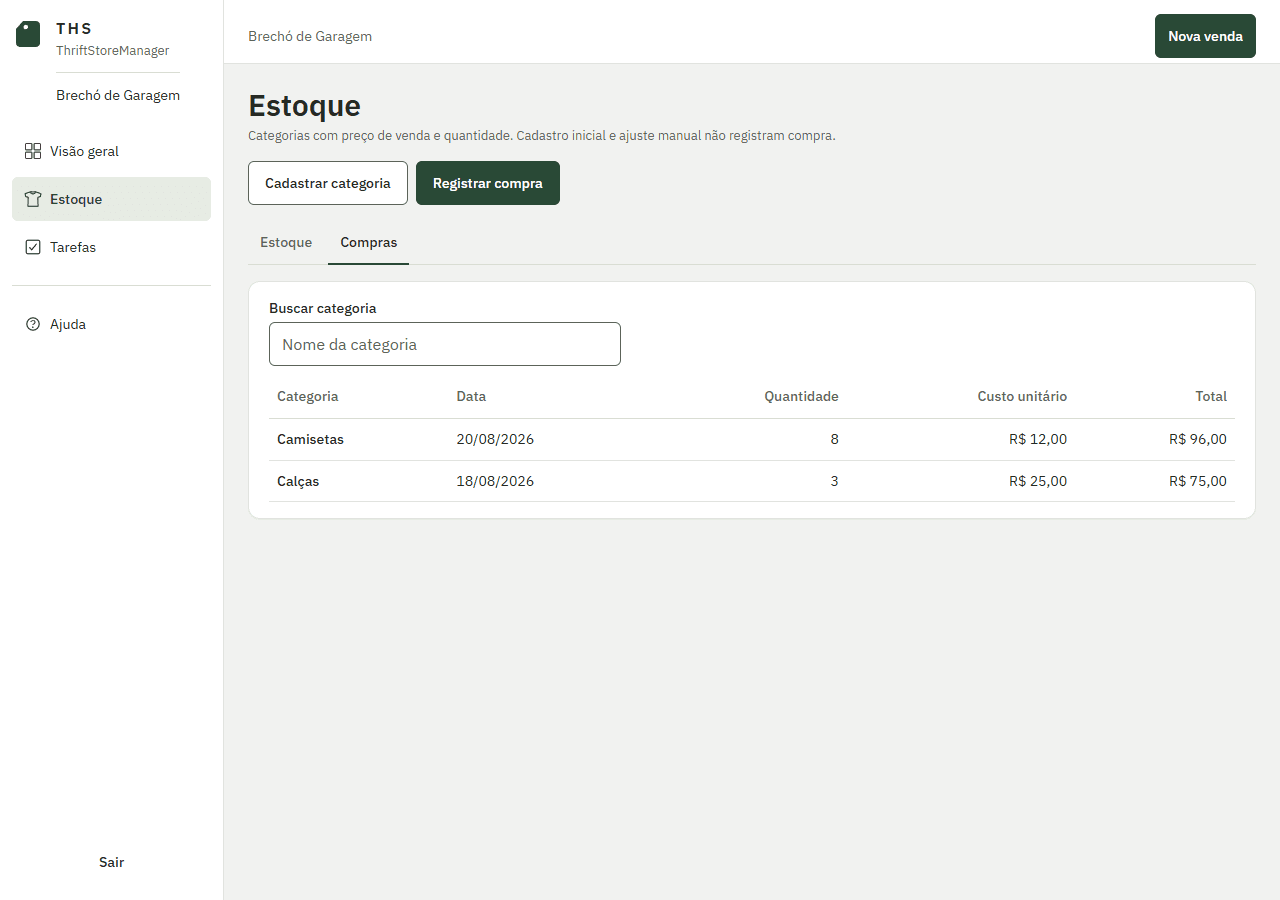Click Brechó de Garagem store name in sidebar
The image size is (1280, 900).
point(118,95)
